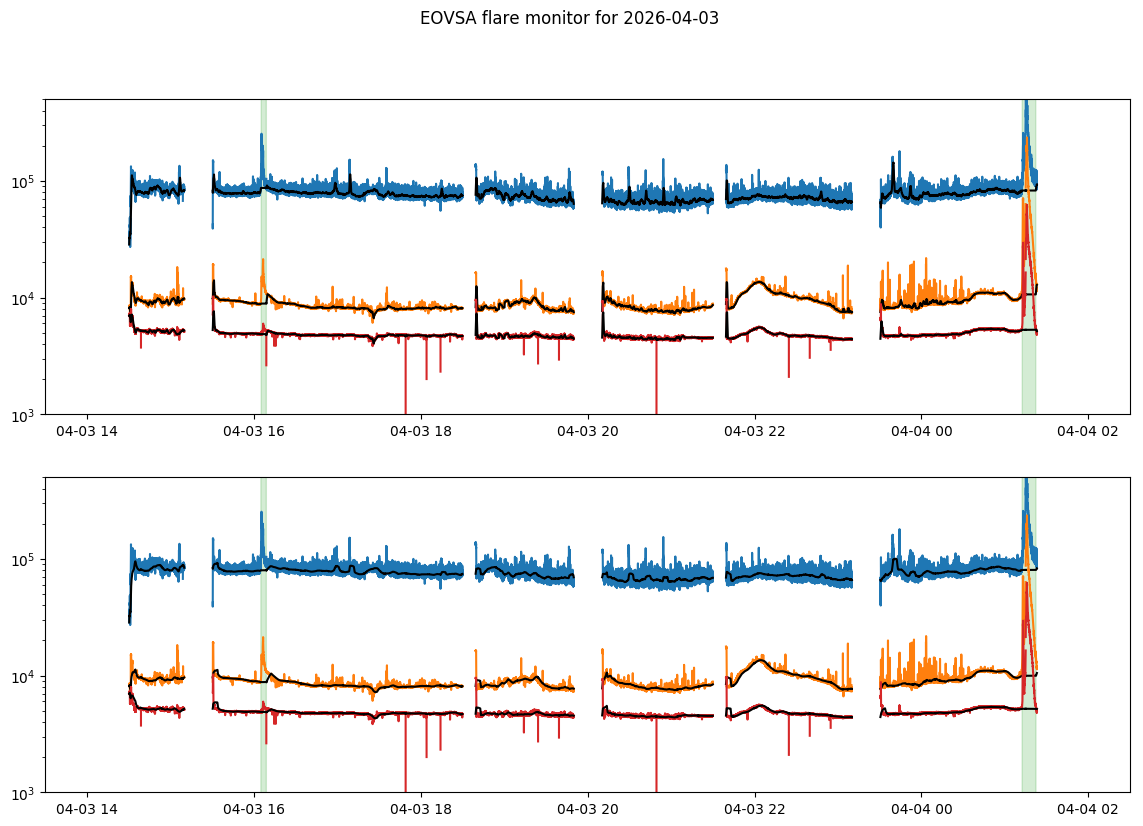Select the green flare band at the right of the upper plot

(x=1028, y=250)
